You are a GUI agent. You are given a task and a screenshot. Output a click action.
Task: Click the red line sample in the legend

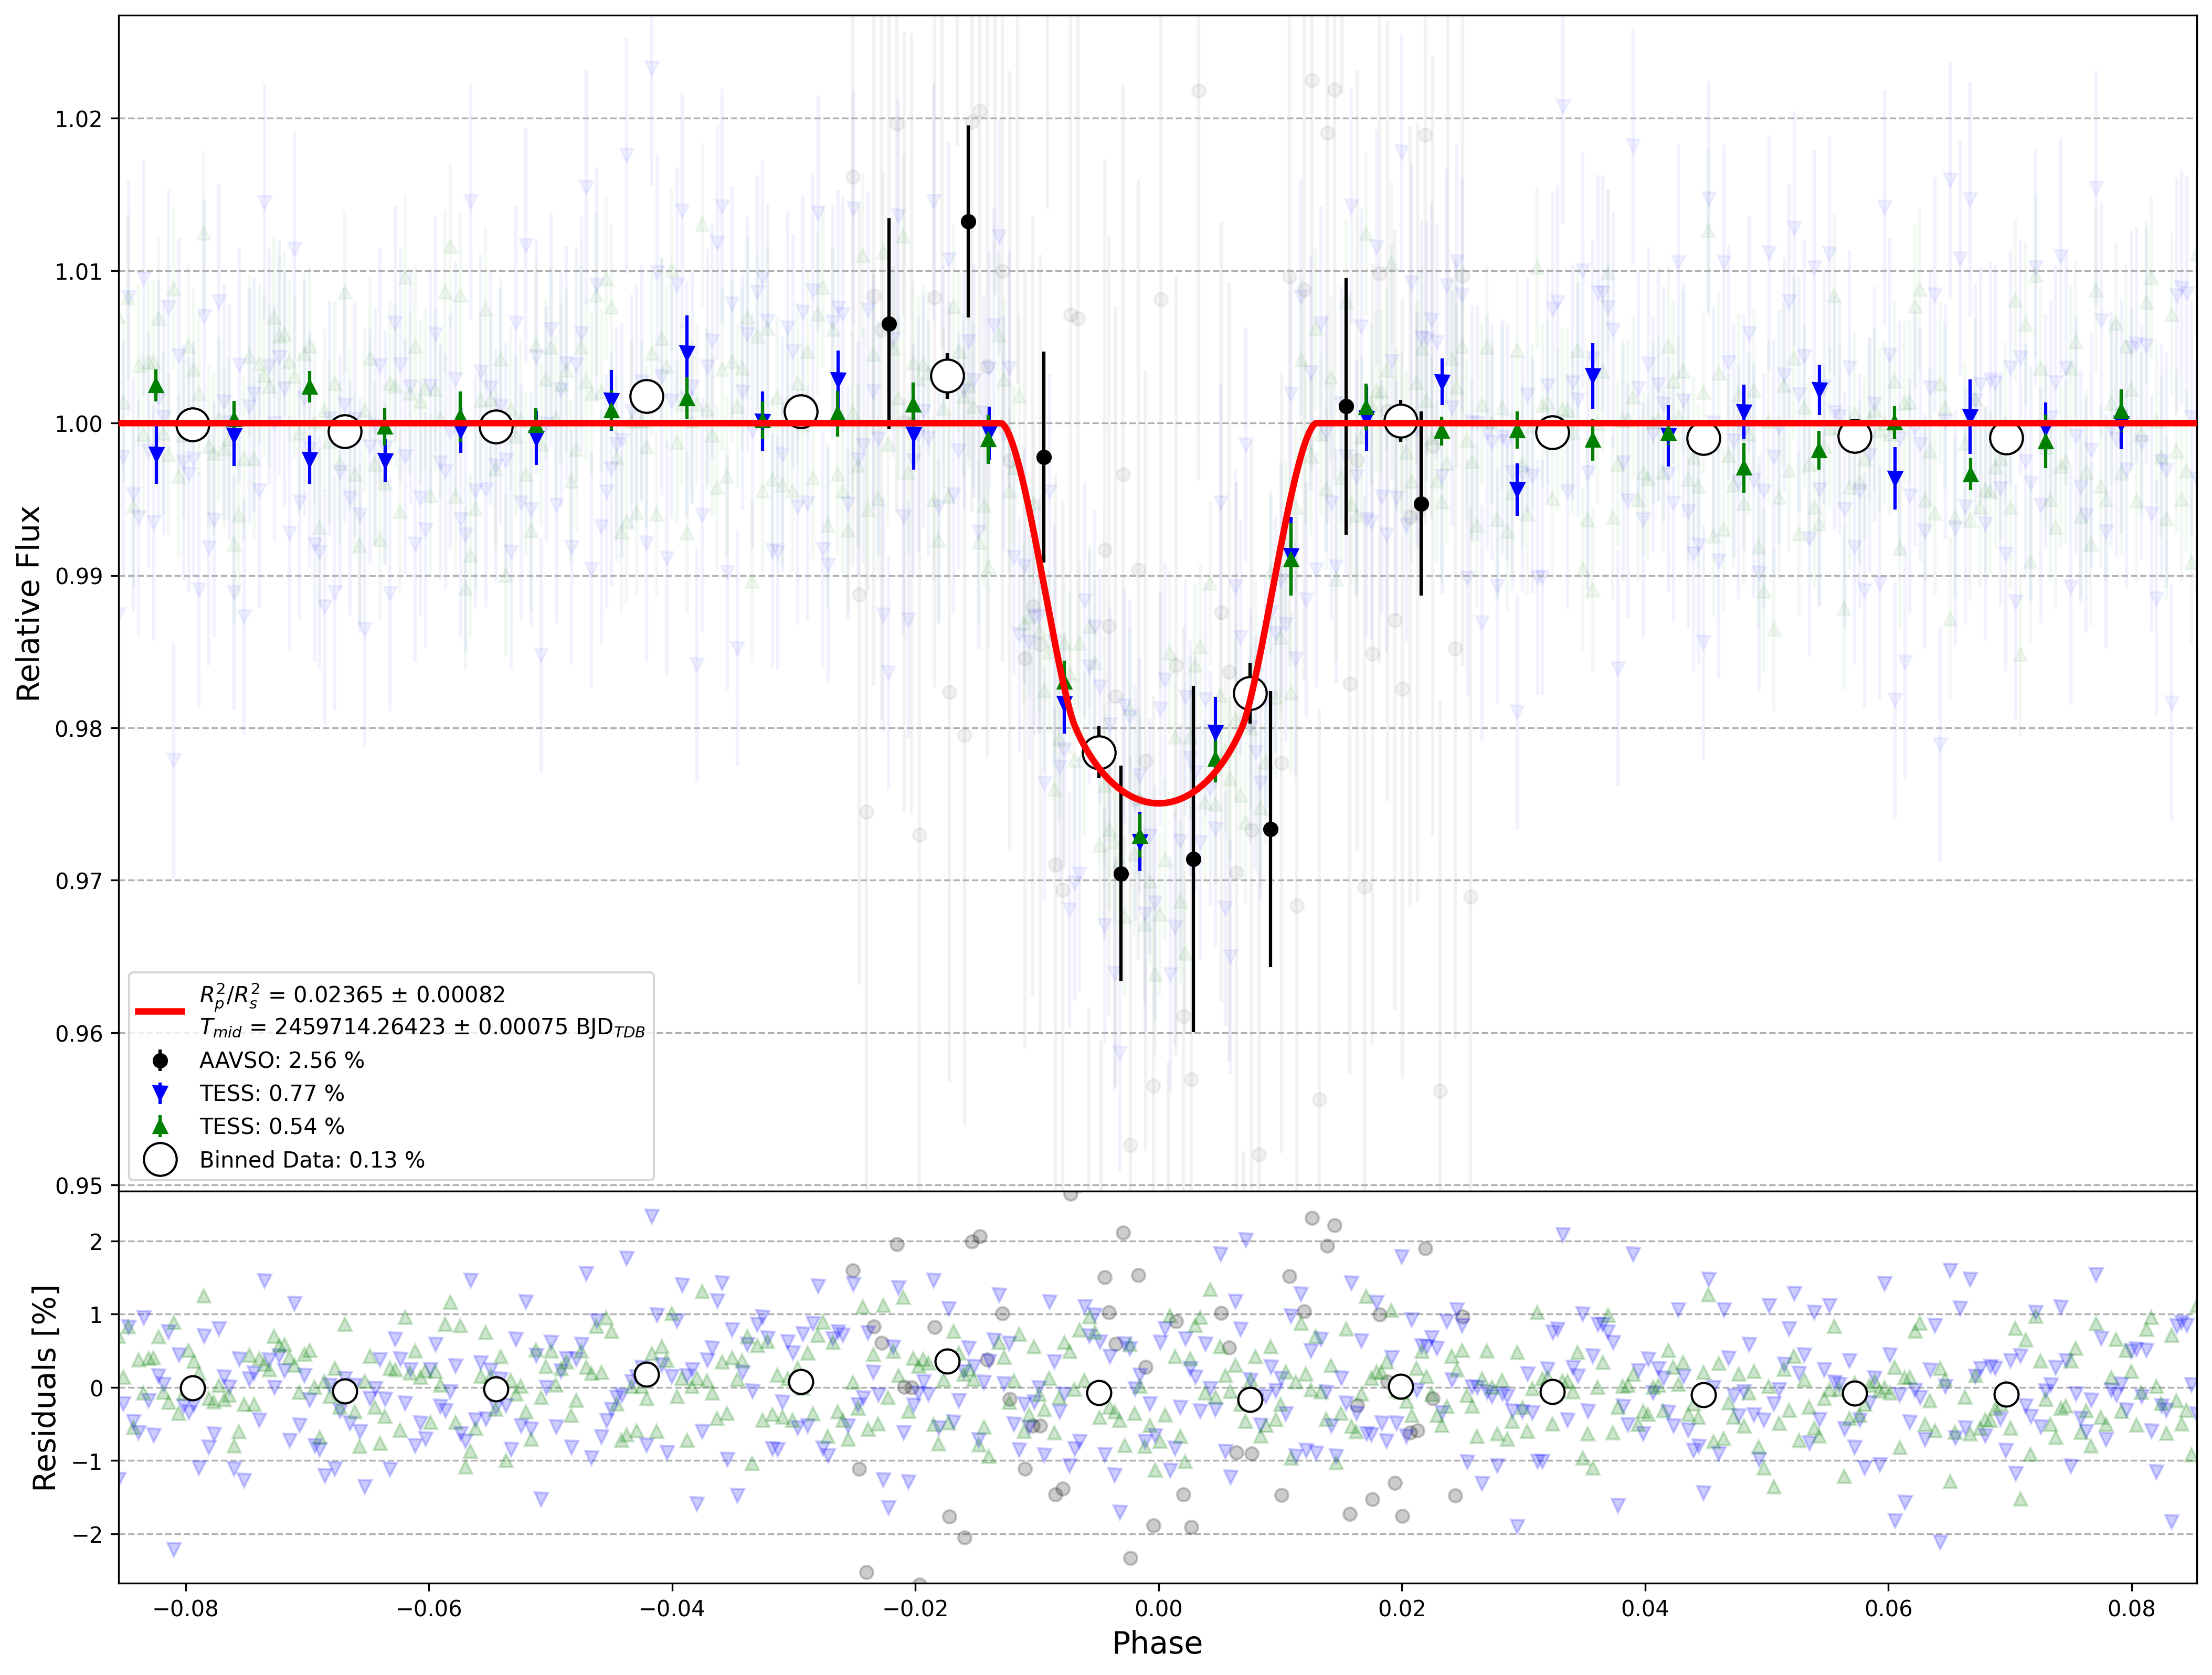coord(160,1011)
